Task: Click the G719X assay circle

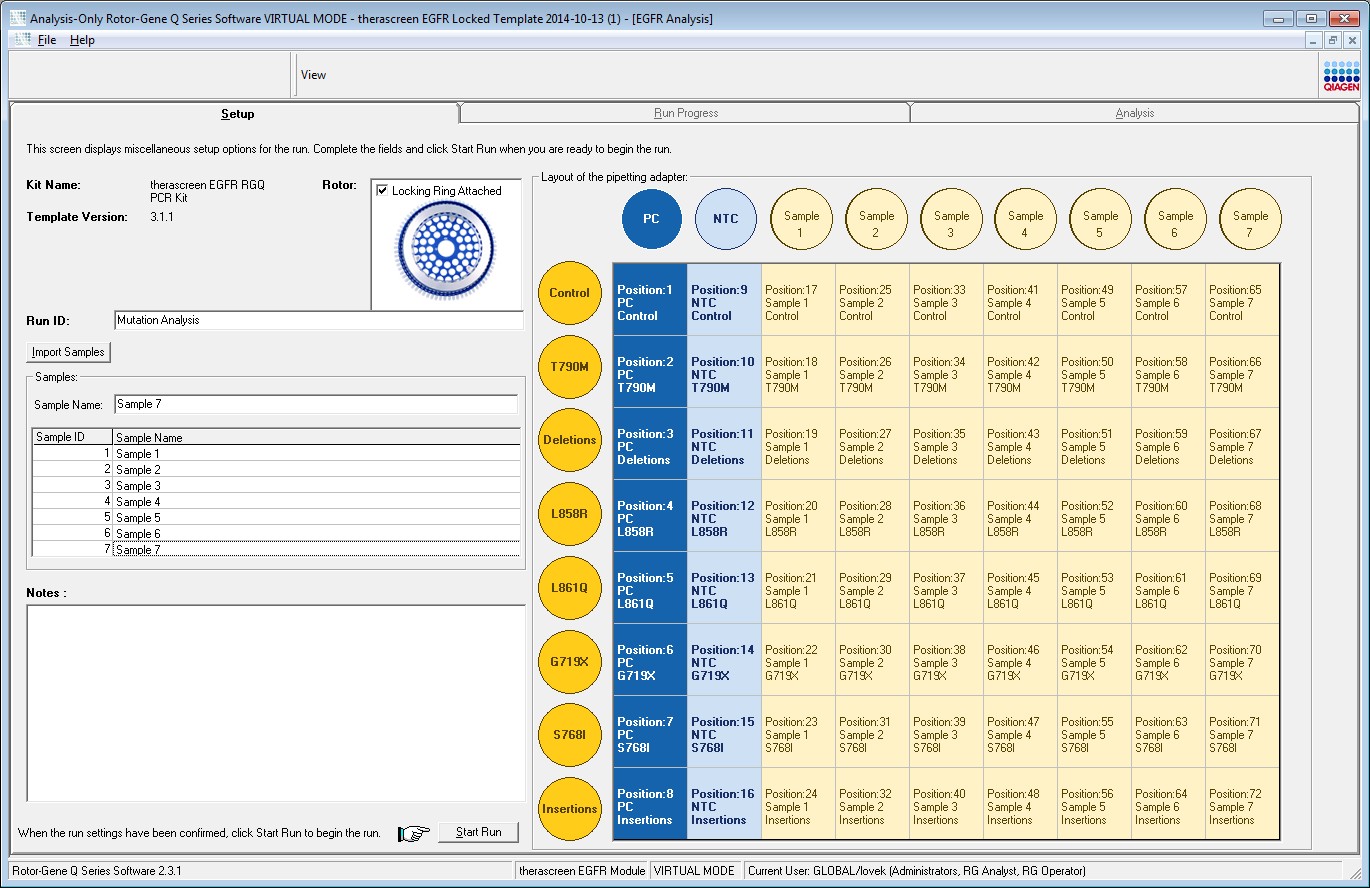Action: pos(569,661)
